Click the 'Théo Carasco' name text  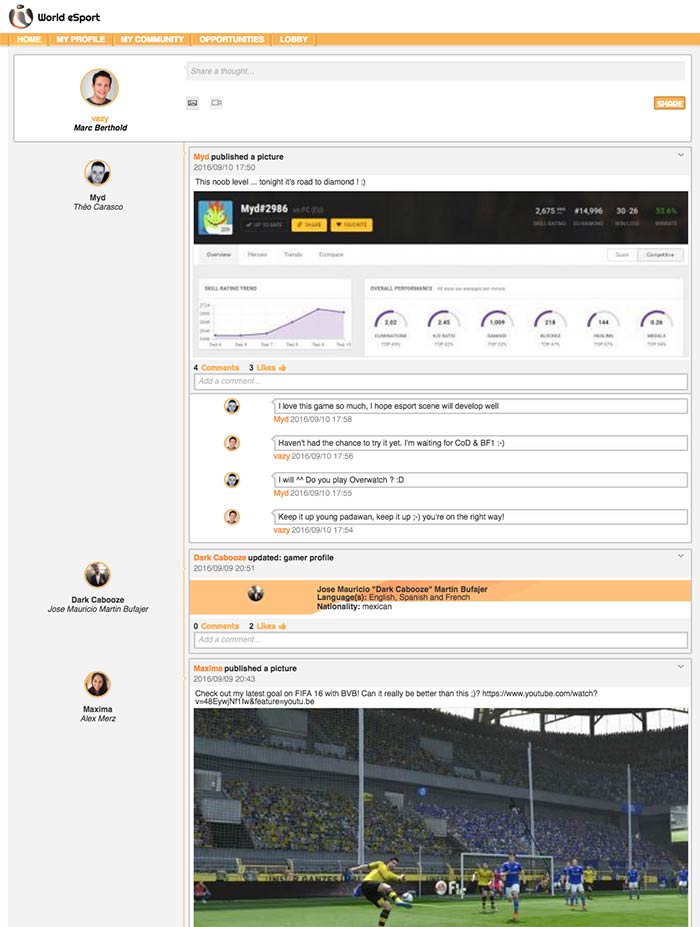98,207
